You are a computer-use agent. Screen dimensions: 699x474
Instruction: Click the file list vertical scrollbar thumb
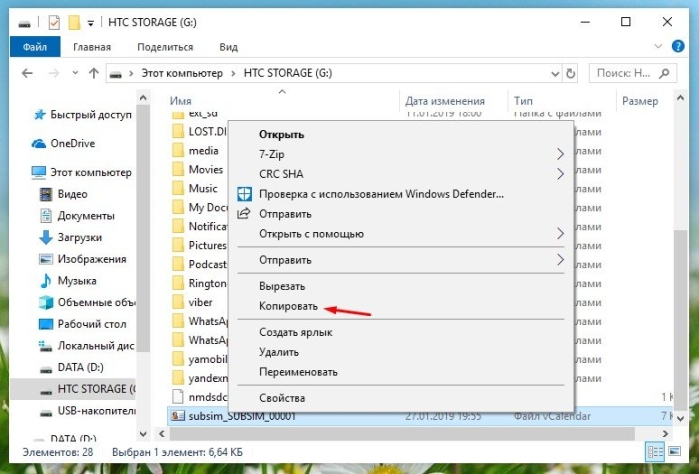(680, 319)
